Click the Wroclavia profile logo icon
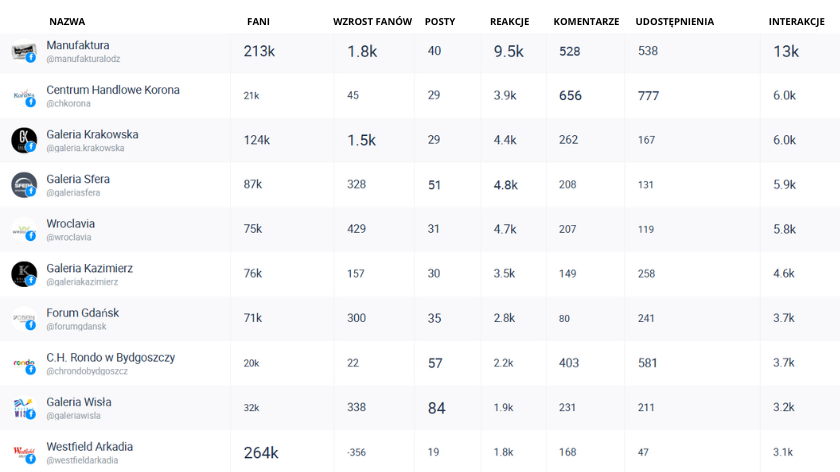840x472 pixels. tap(23, 230)
